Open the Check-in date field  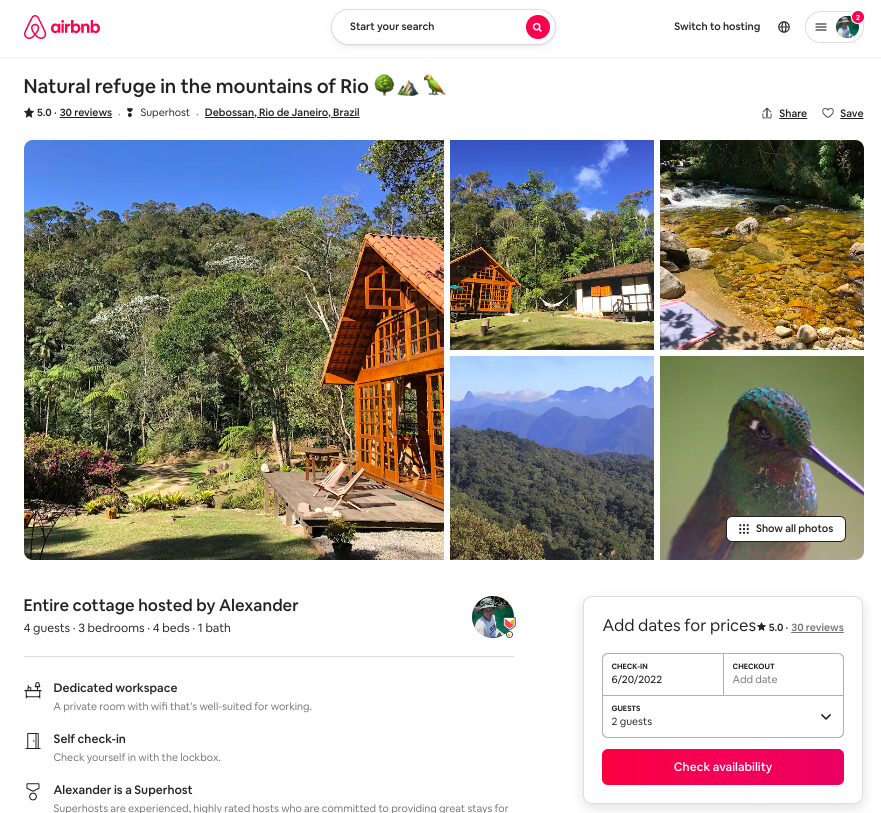point(662,674)
